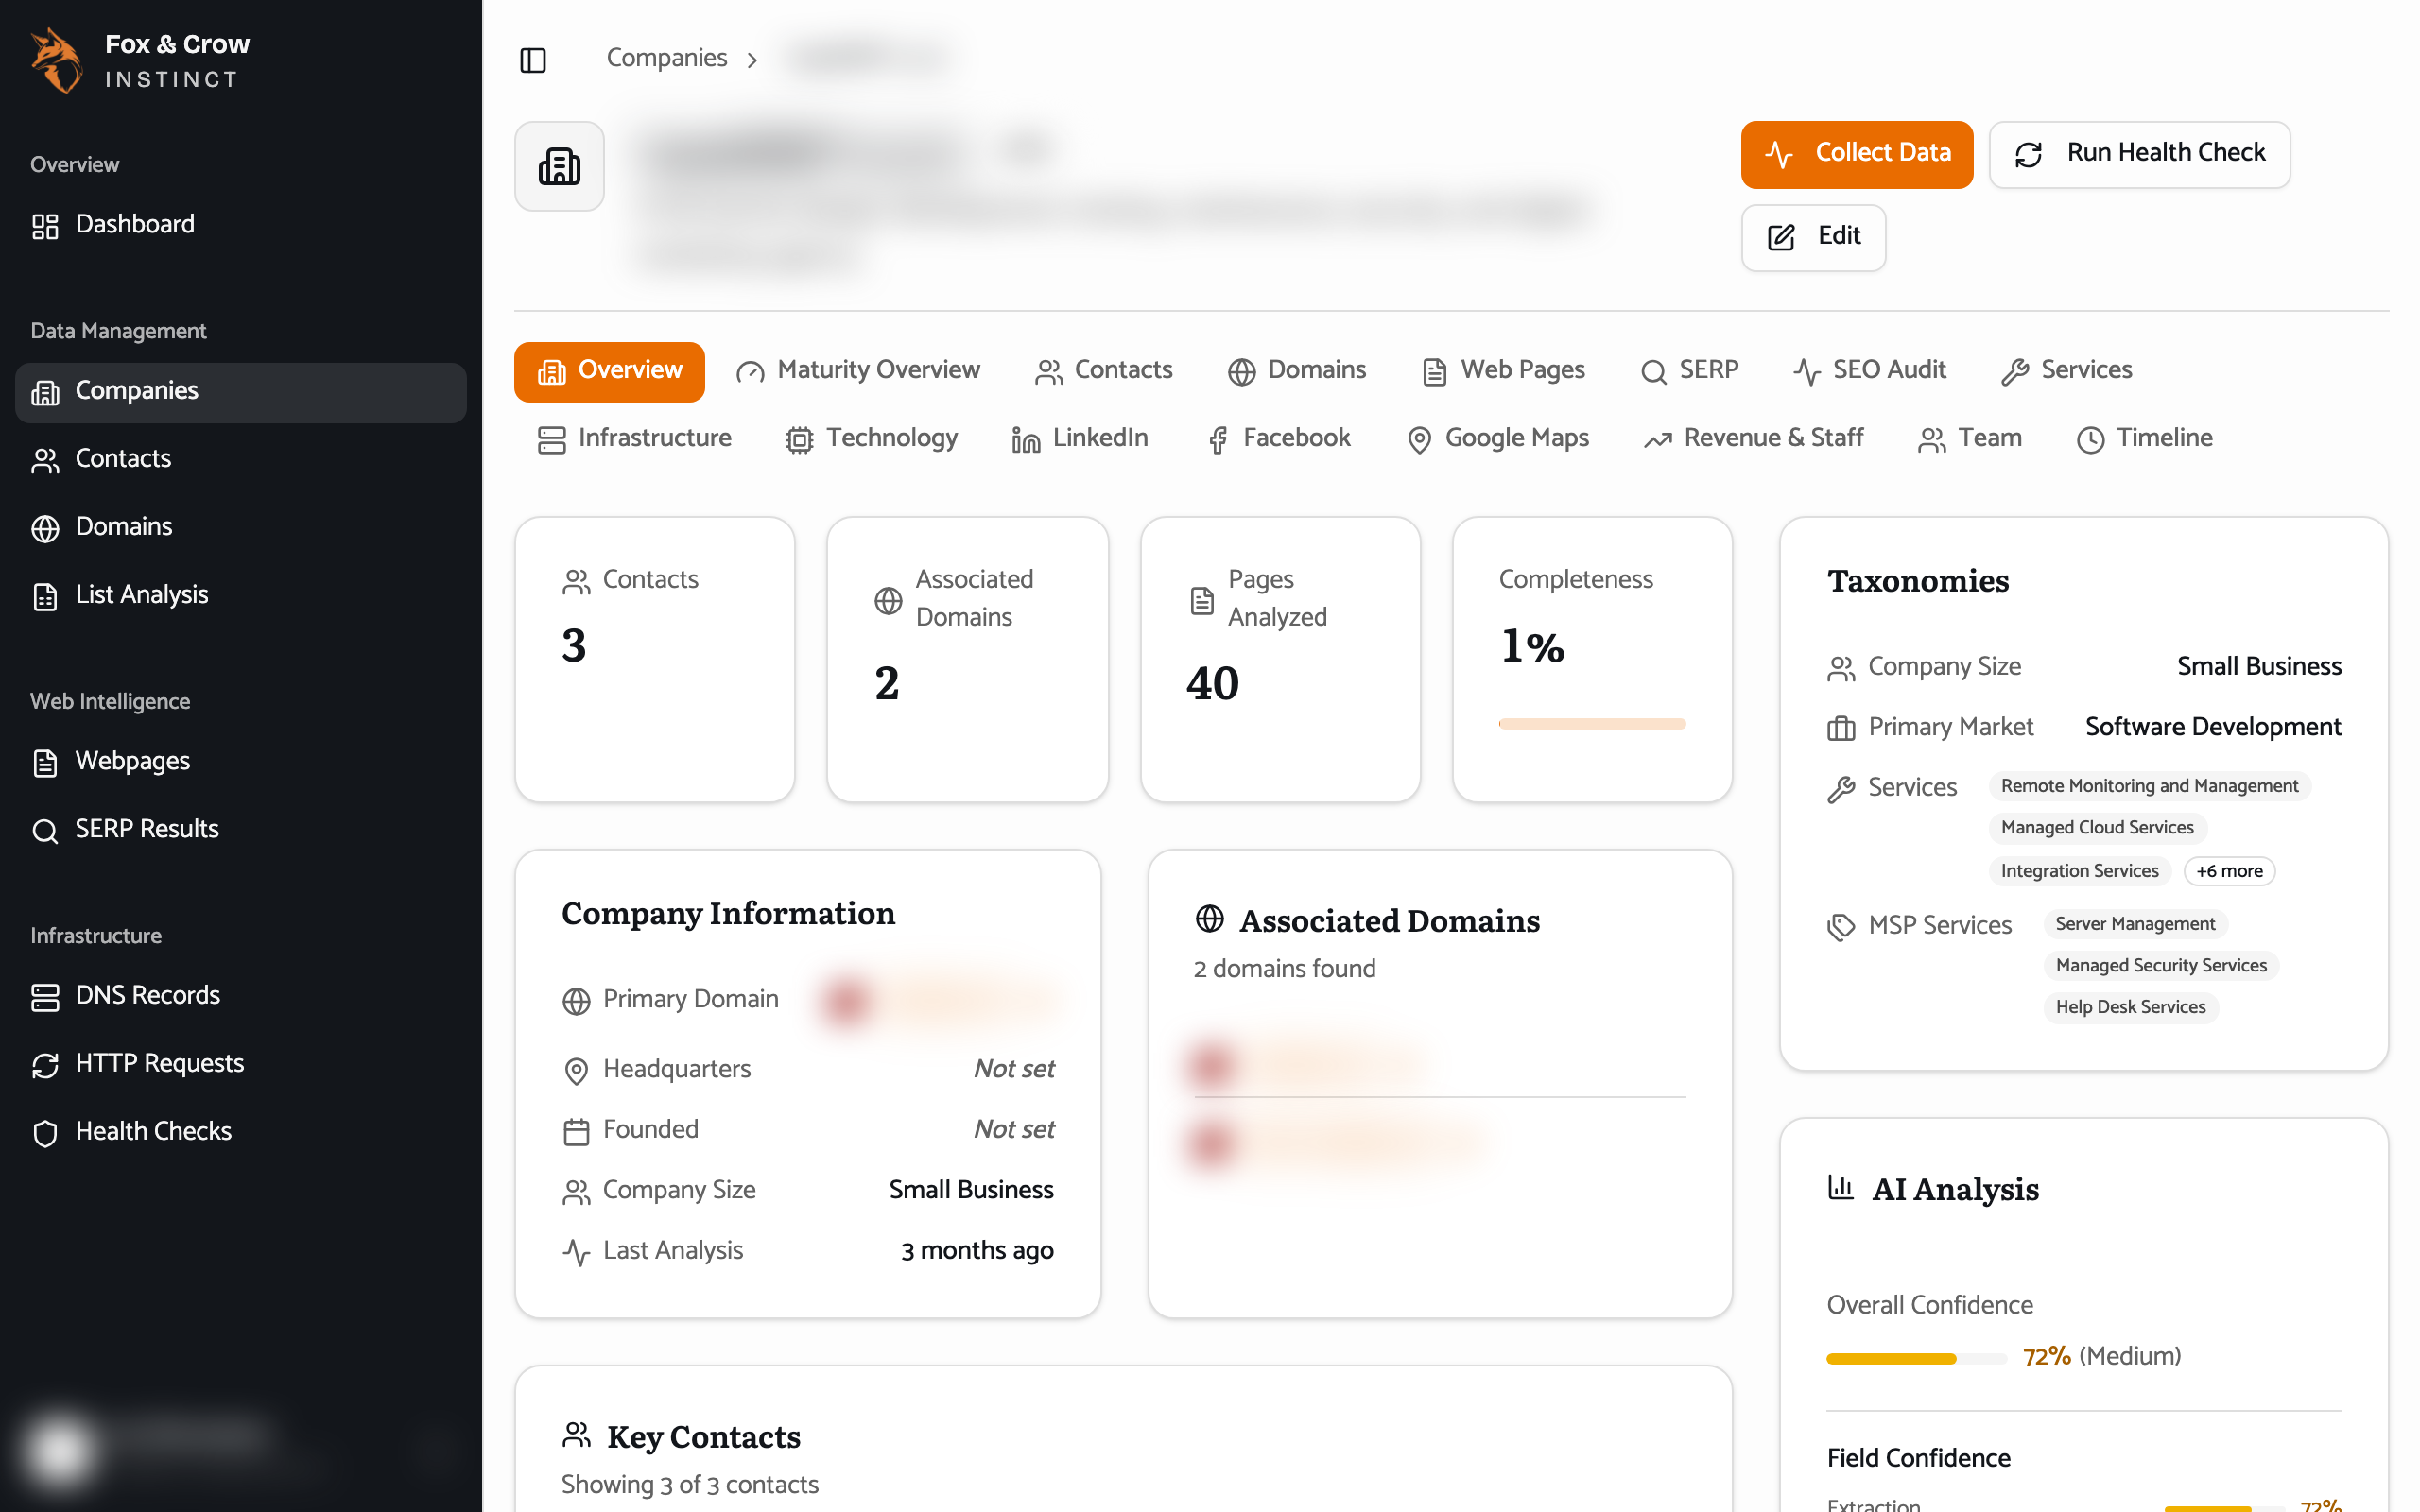Switch to the Infrastructure tab
This screenshot has width=2420, height=1512.
pos(635,439)
